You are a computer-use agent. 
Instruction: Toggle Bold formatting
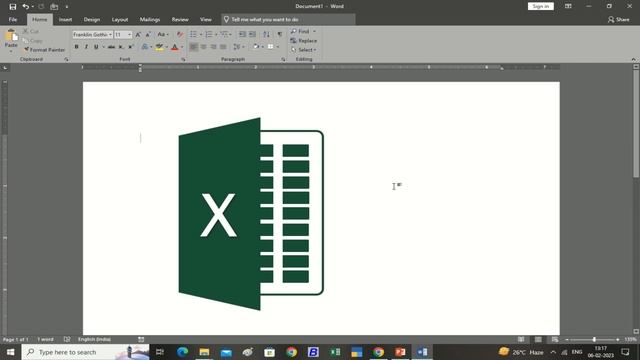click(x=76, y=47)
